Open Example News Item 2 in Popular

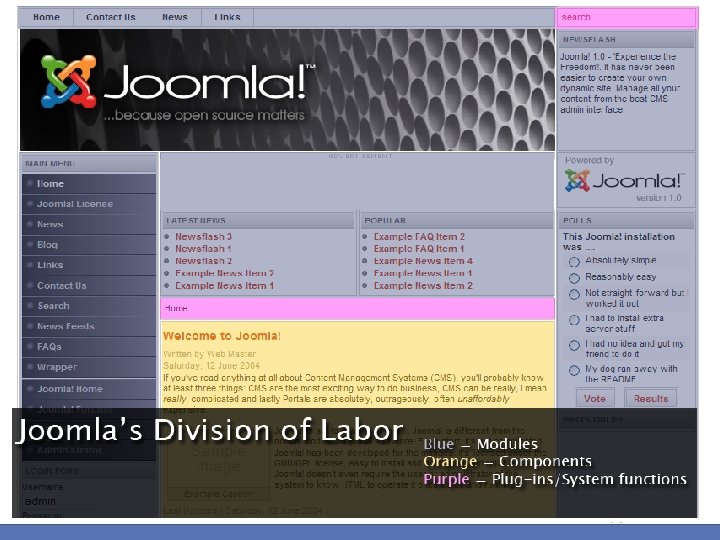point(423,286)
